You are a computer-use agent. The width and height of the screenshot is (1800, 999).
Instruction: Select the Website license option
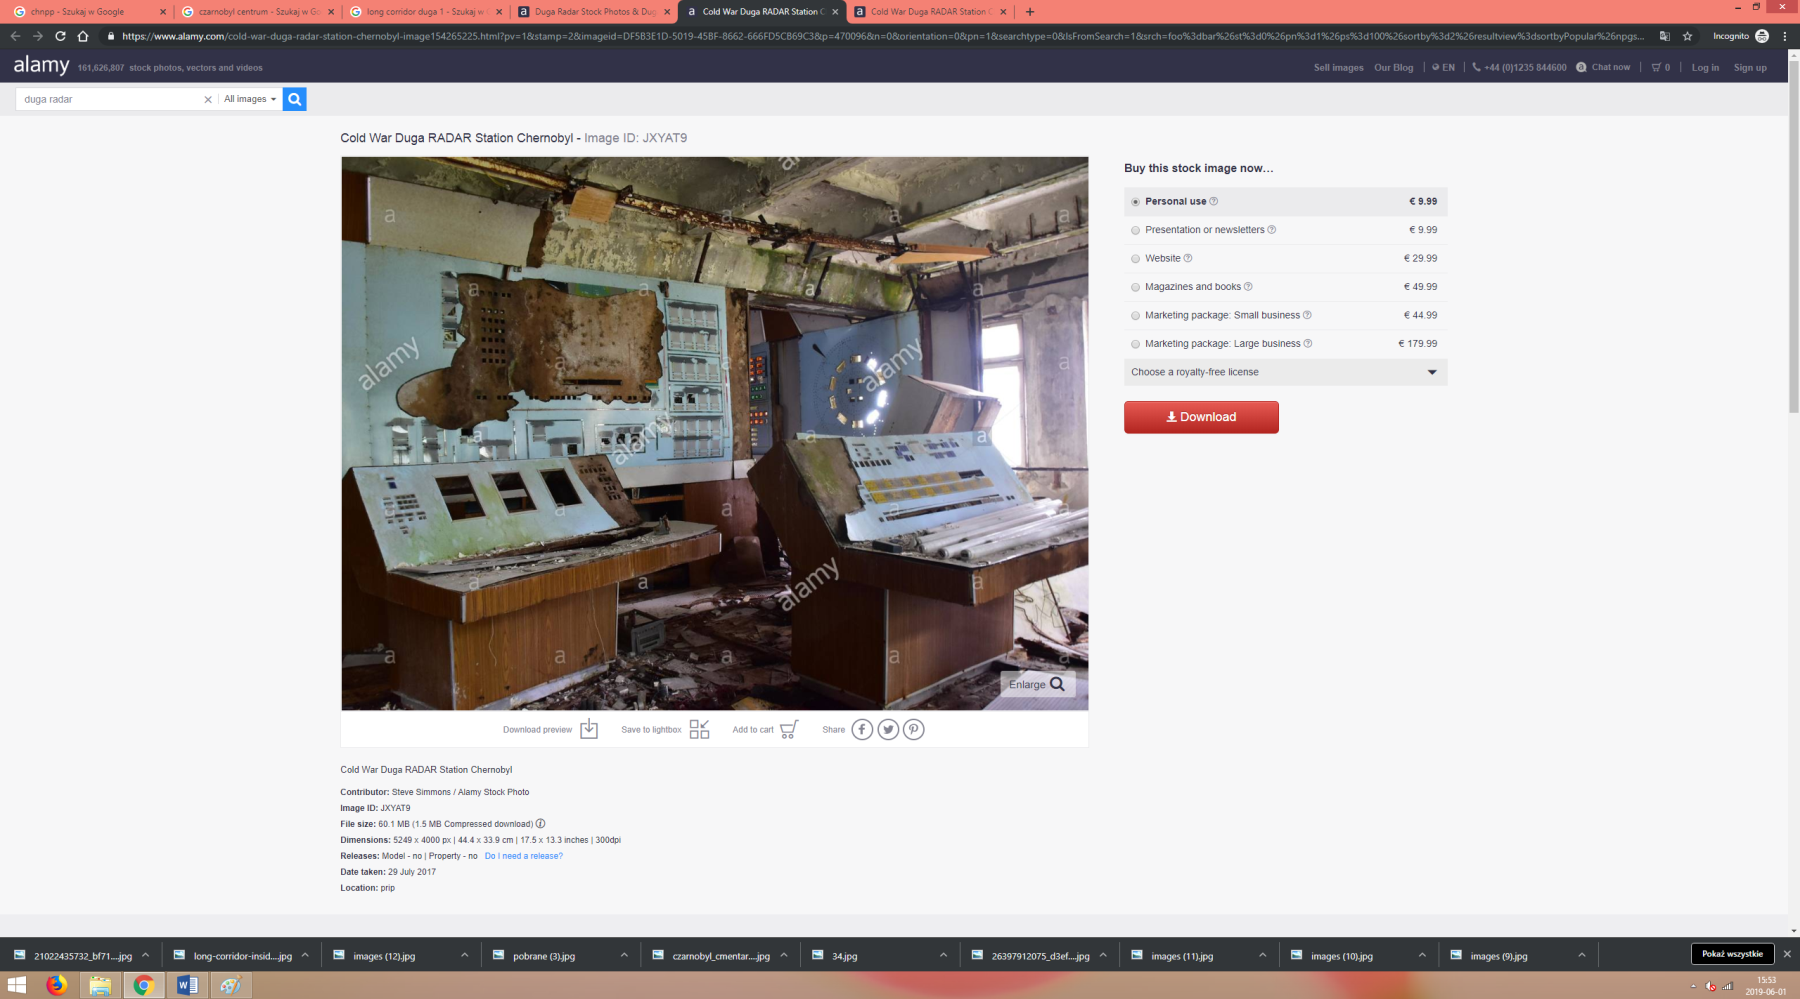click(1135, 259)
